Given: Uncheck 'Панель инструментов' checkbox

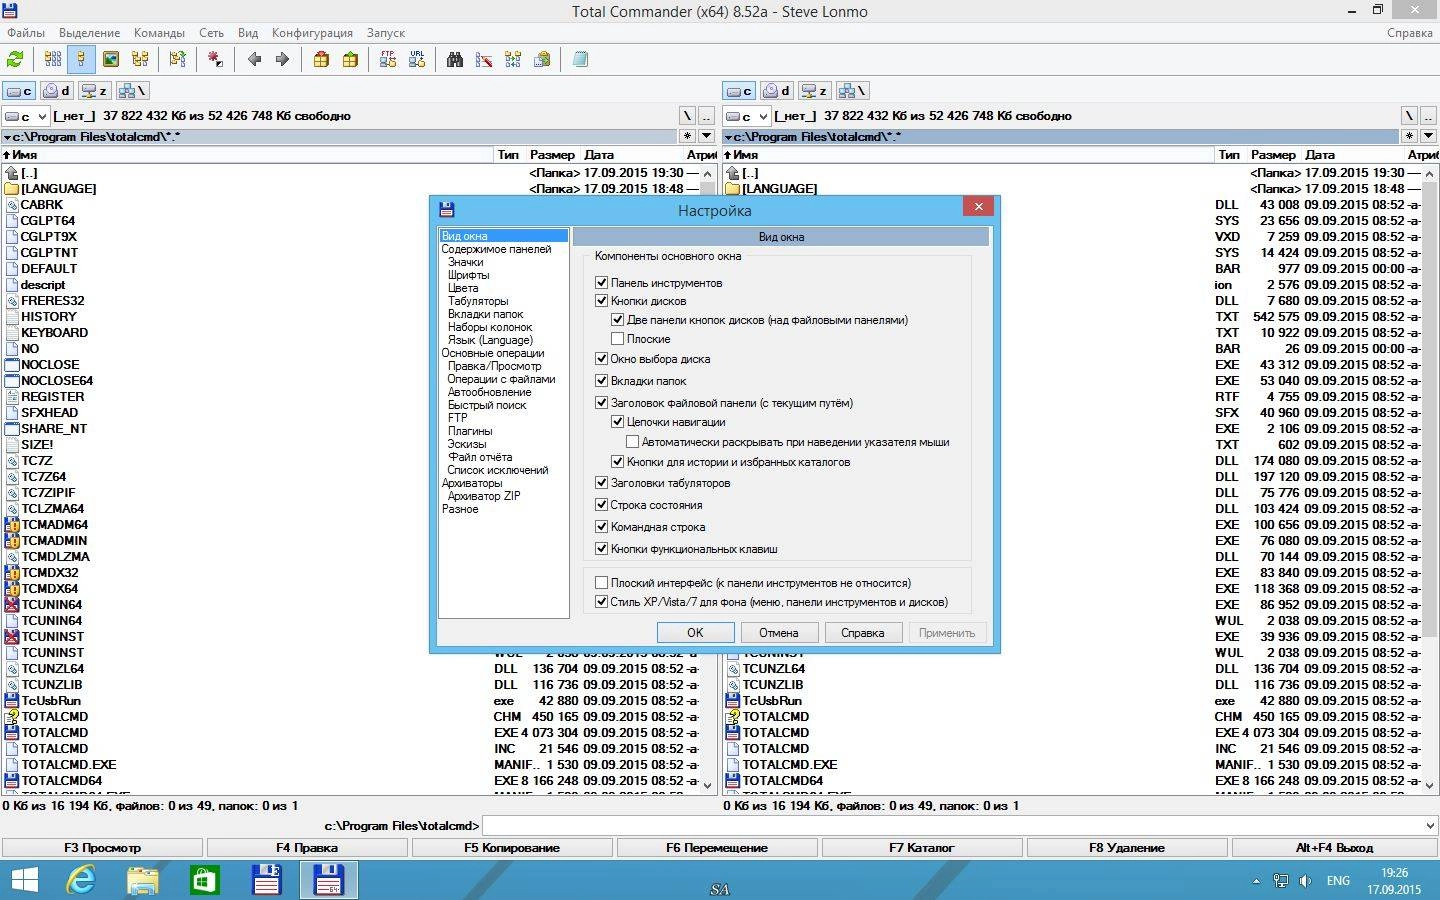Looking at the screenshot, I should [x=601, y=283].
